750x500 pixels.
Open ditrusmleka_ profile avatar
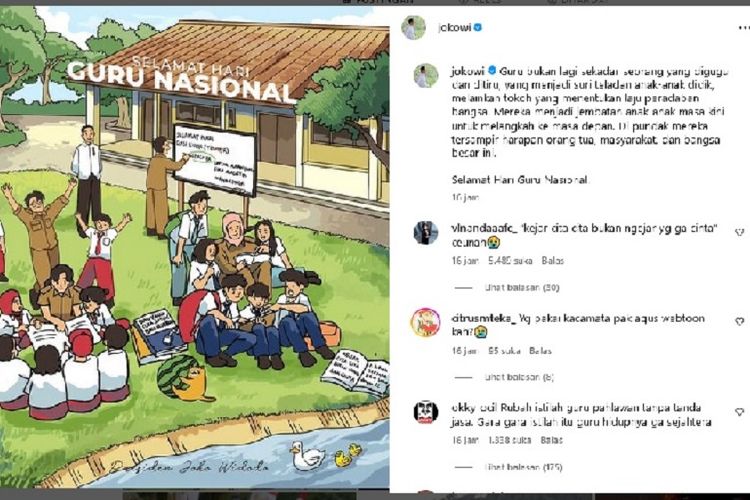click(x=426, y=322)
